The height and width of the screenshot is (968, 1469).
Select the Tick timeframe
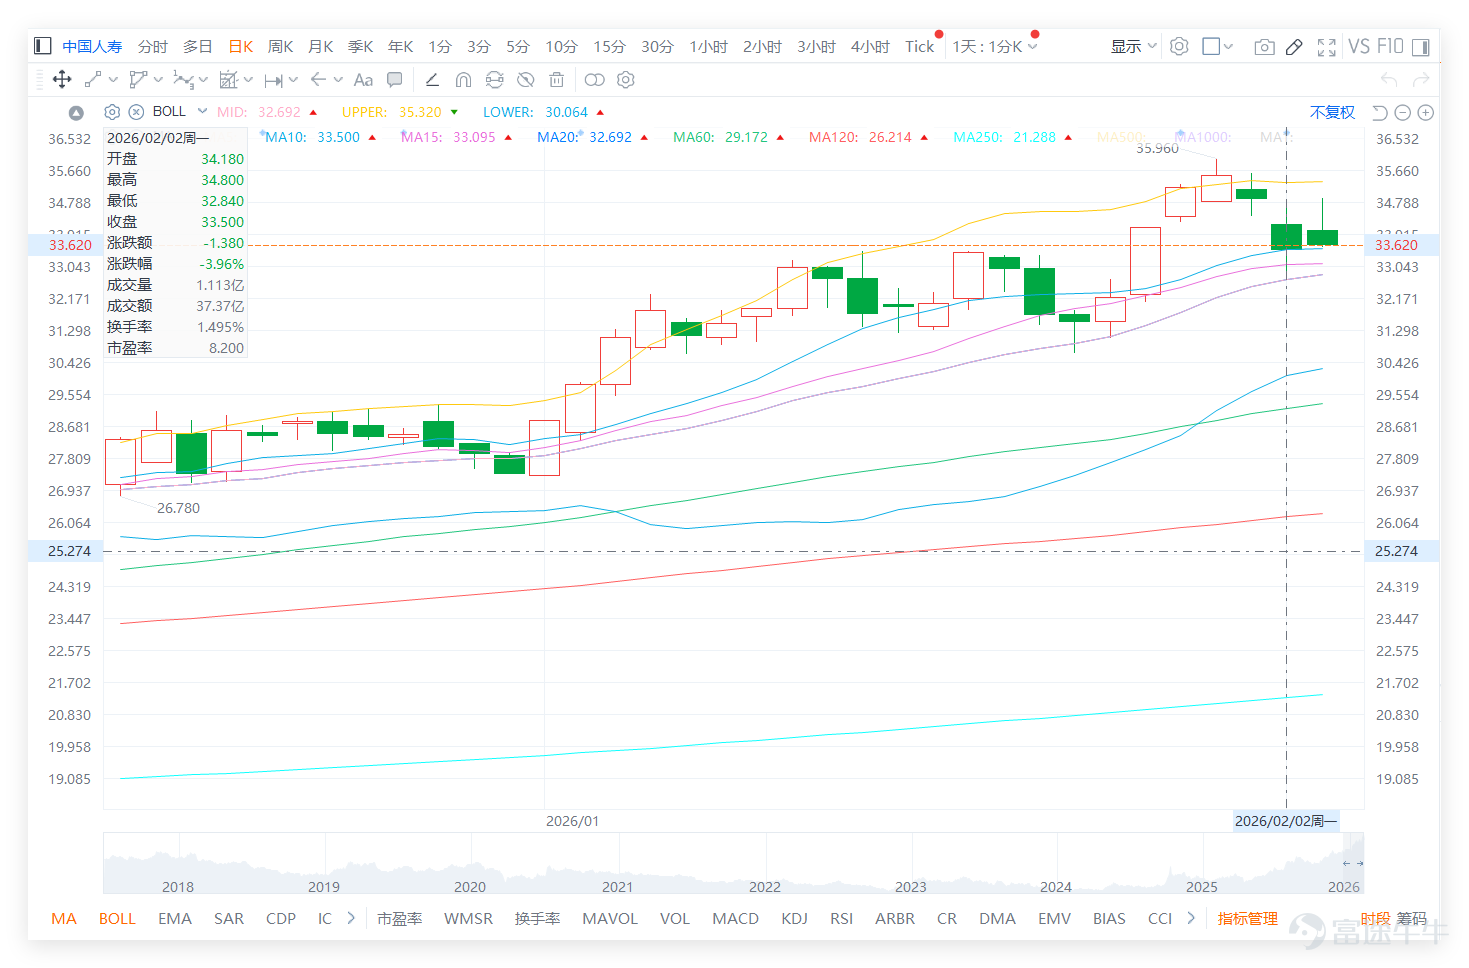click(920, 46)
